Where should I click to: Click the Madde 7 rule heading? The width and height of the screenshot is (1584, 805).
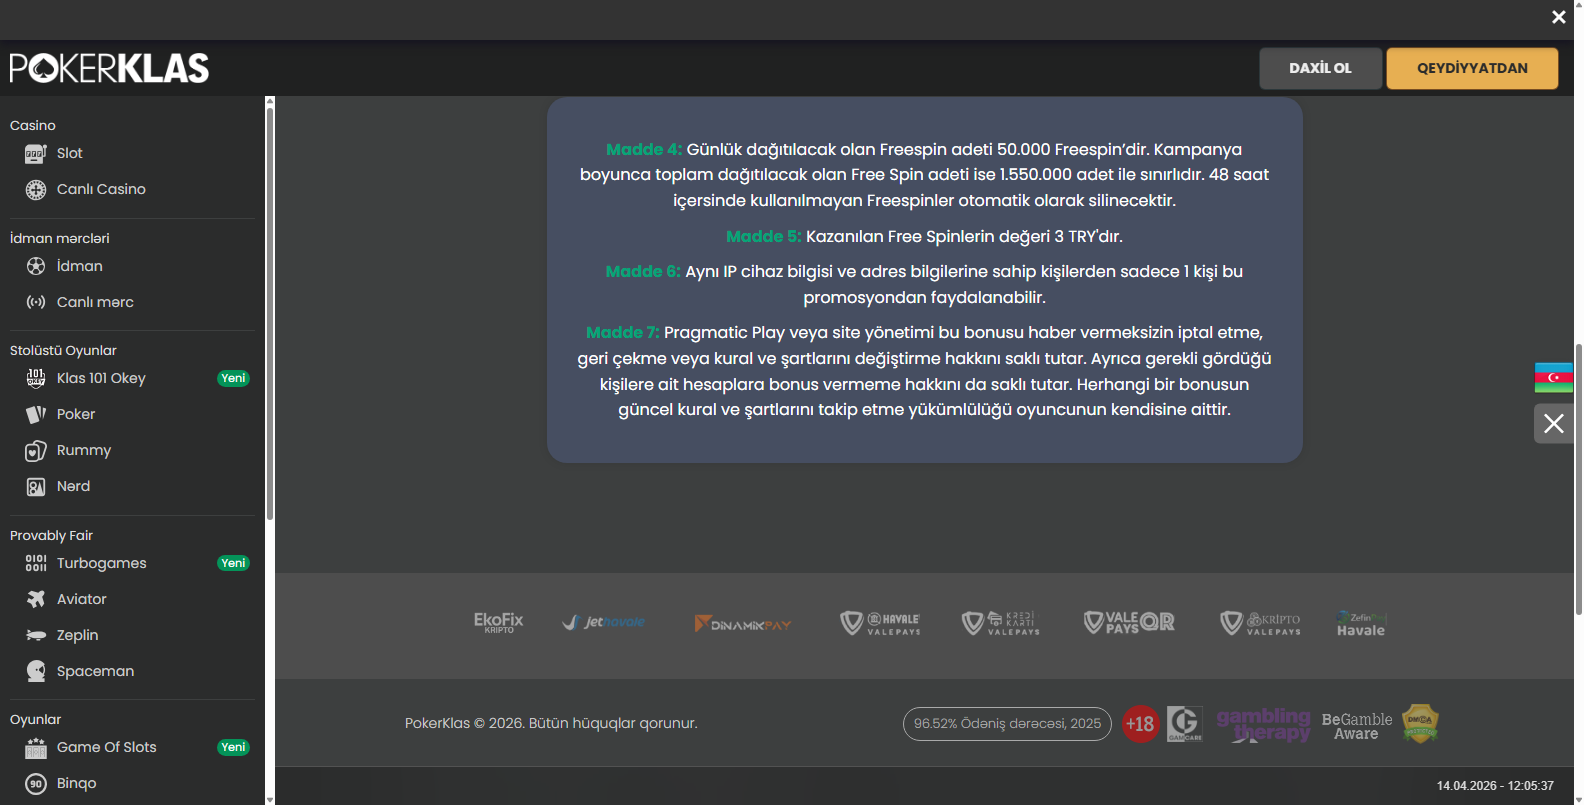click(x=622, y=333)
